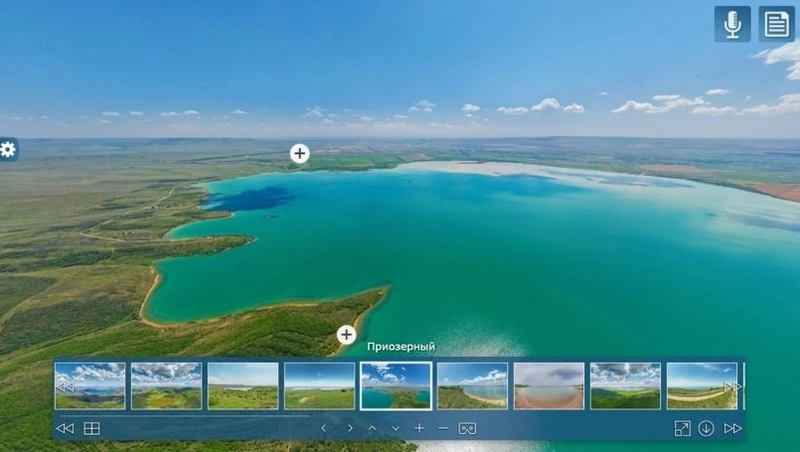Toggle fullscreen view
This screenshot has height=452, width=800.
tap(682, 429)
